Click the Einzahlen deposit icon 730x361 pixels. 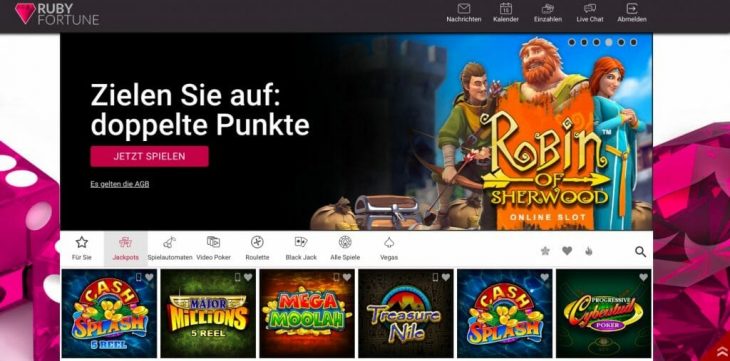pos(548,9)
